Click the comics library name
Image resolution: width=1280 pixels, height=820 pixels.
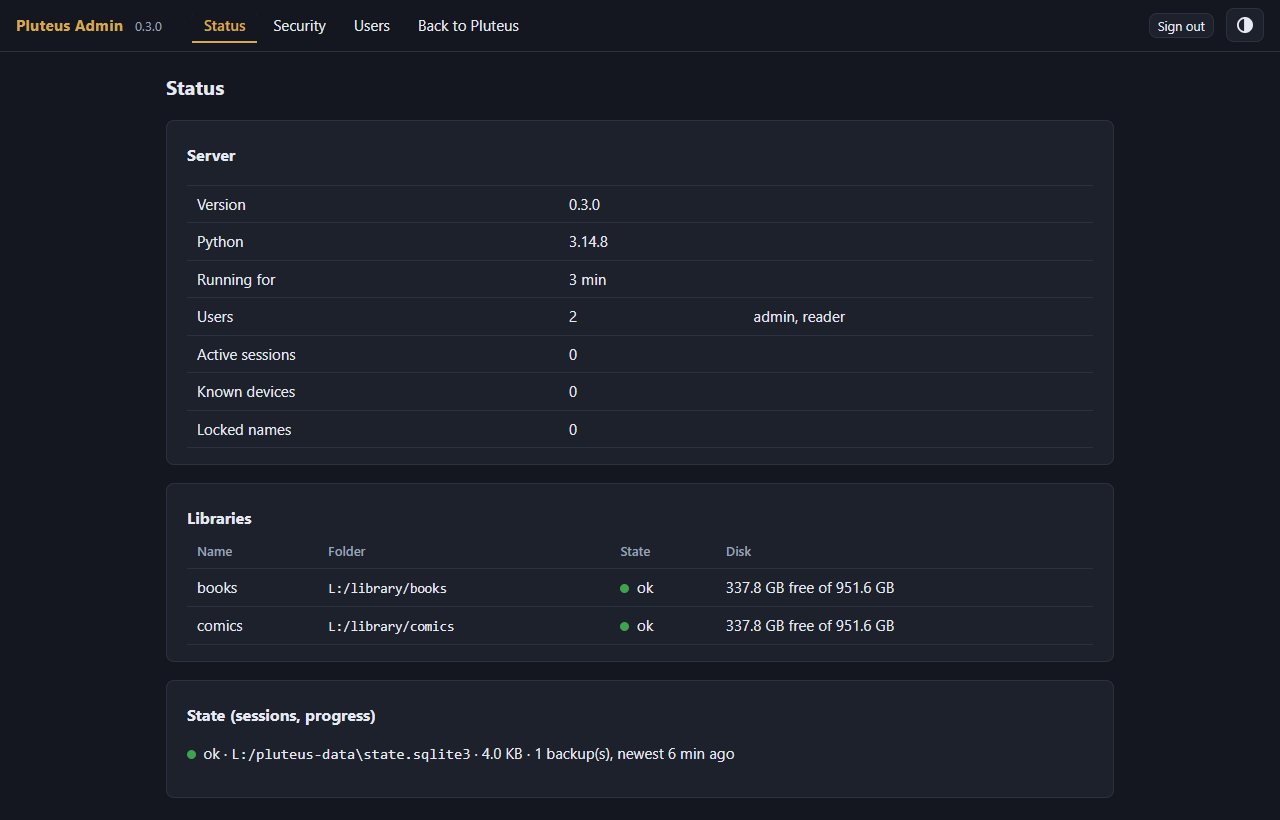220,626
